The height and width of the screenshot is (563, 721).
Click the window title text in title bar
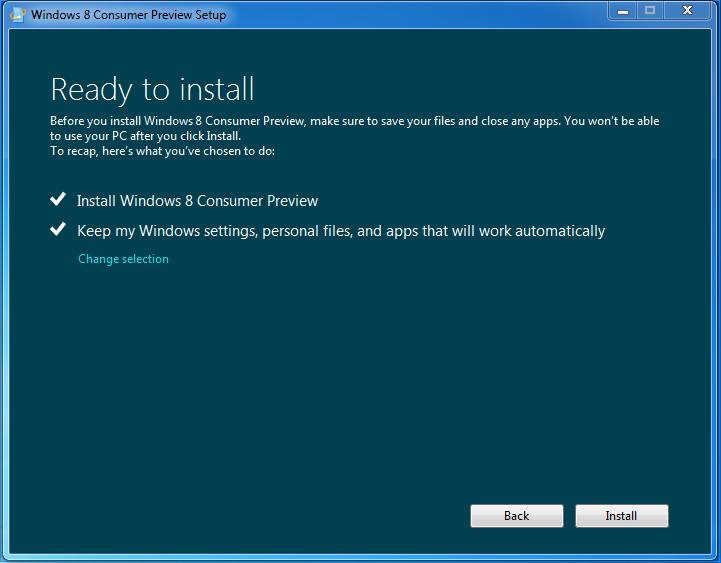(128, 15)
